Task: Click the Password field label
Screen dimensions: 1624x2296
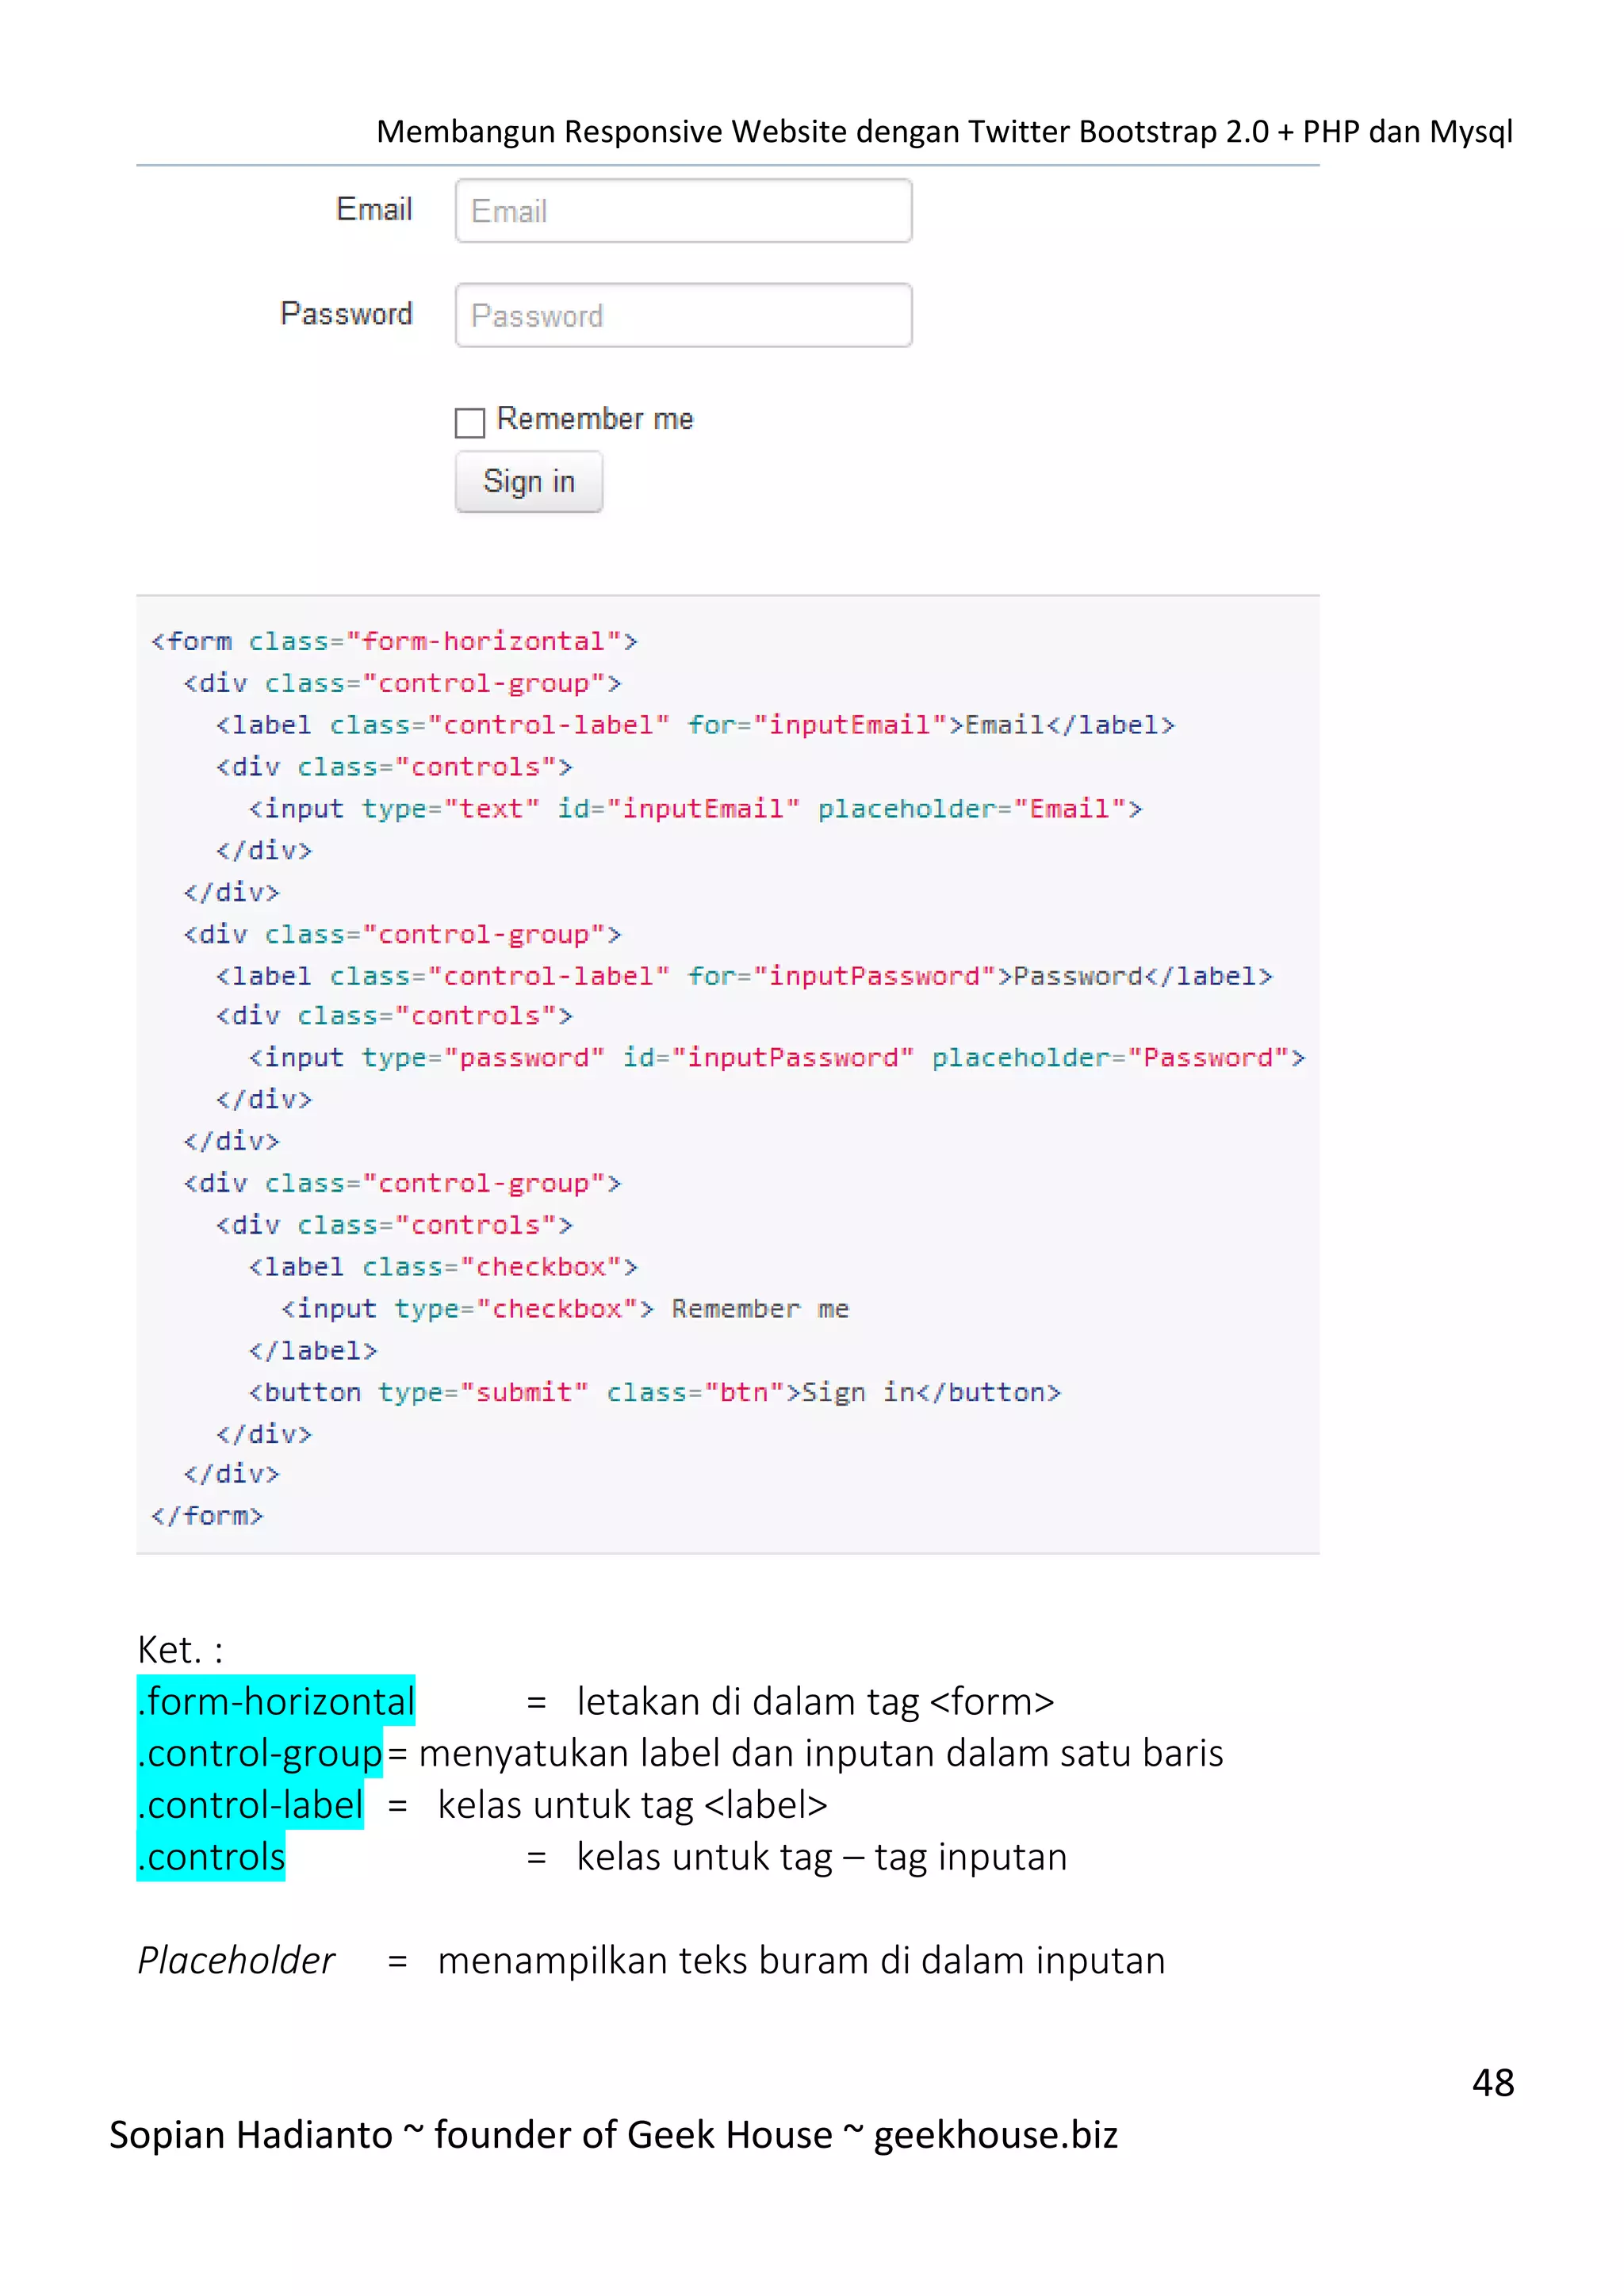Action: point(346,314)
